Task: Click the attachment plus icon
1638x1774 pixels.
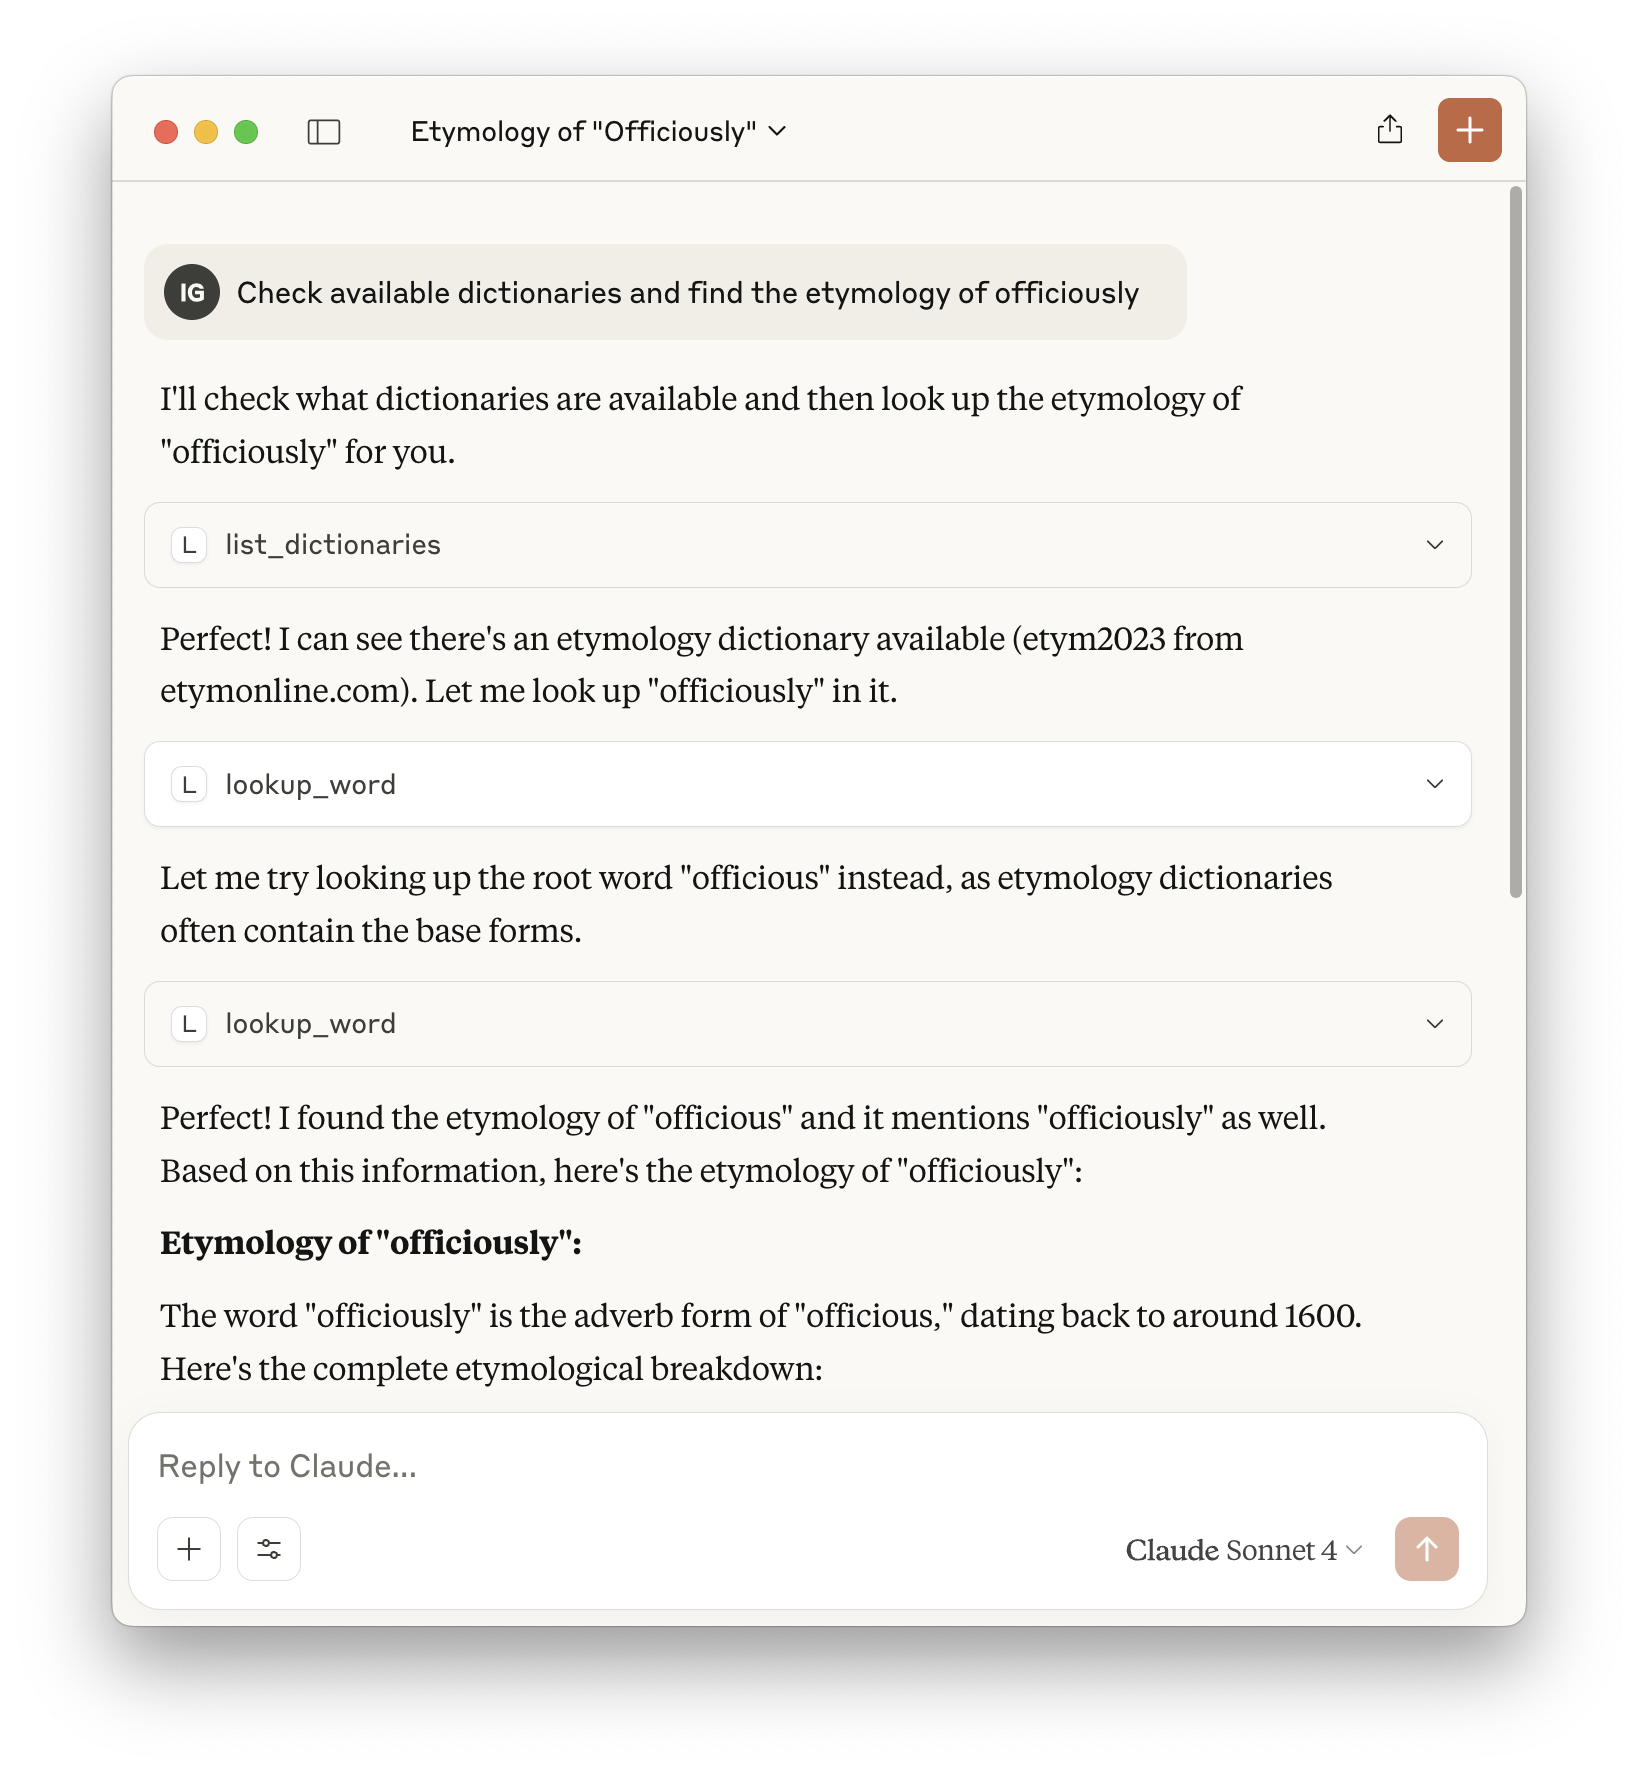Action: (189, 1549)
